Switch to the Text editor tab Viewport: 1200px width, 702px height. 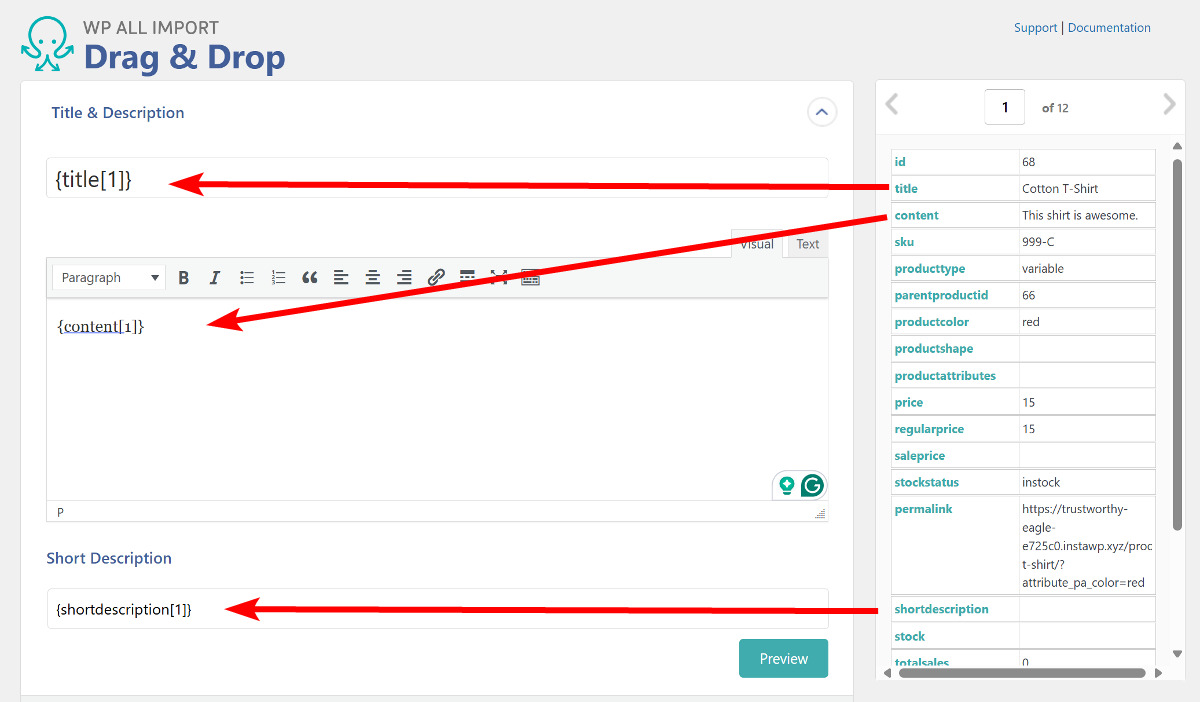[x=808, y=244]
